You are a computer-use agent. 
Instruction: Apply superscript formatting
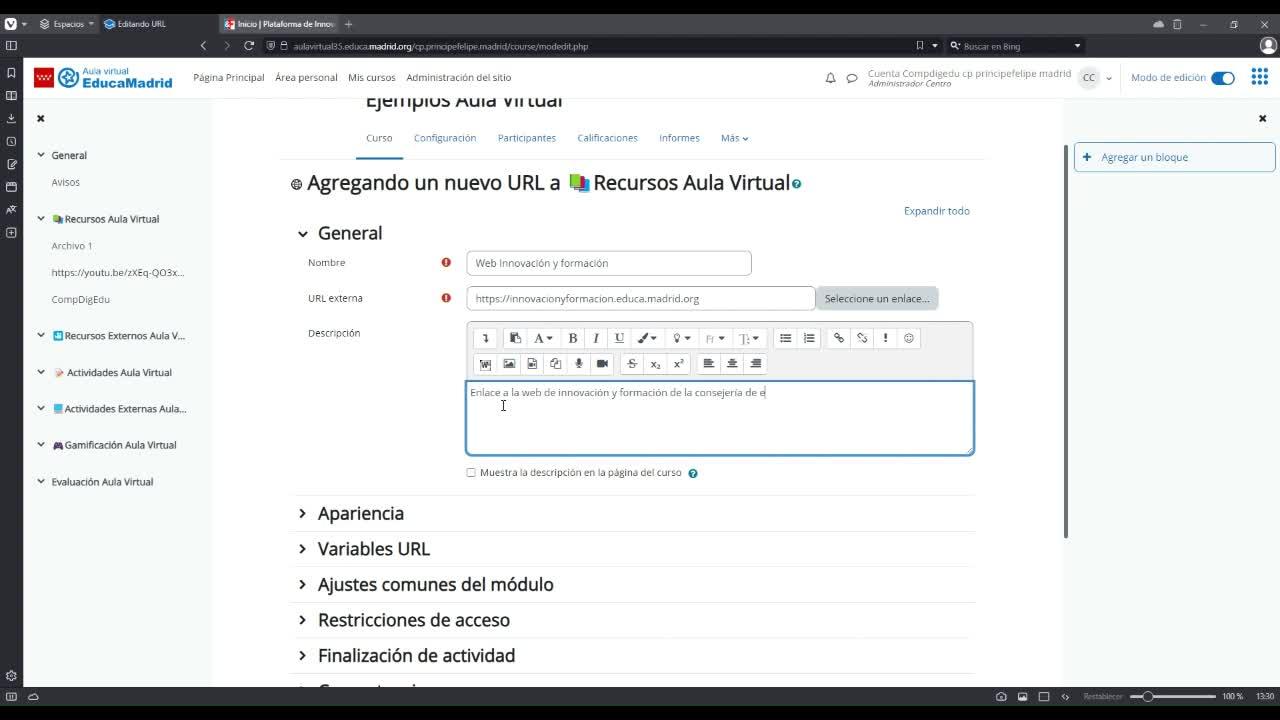pyautogui.click(x=678, y=364)
